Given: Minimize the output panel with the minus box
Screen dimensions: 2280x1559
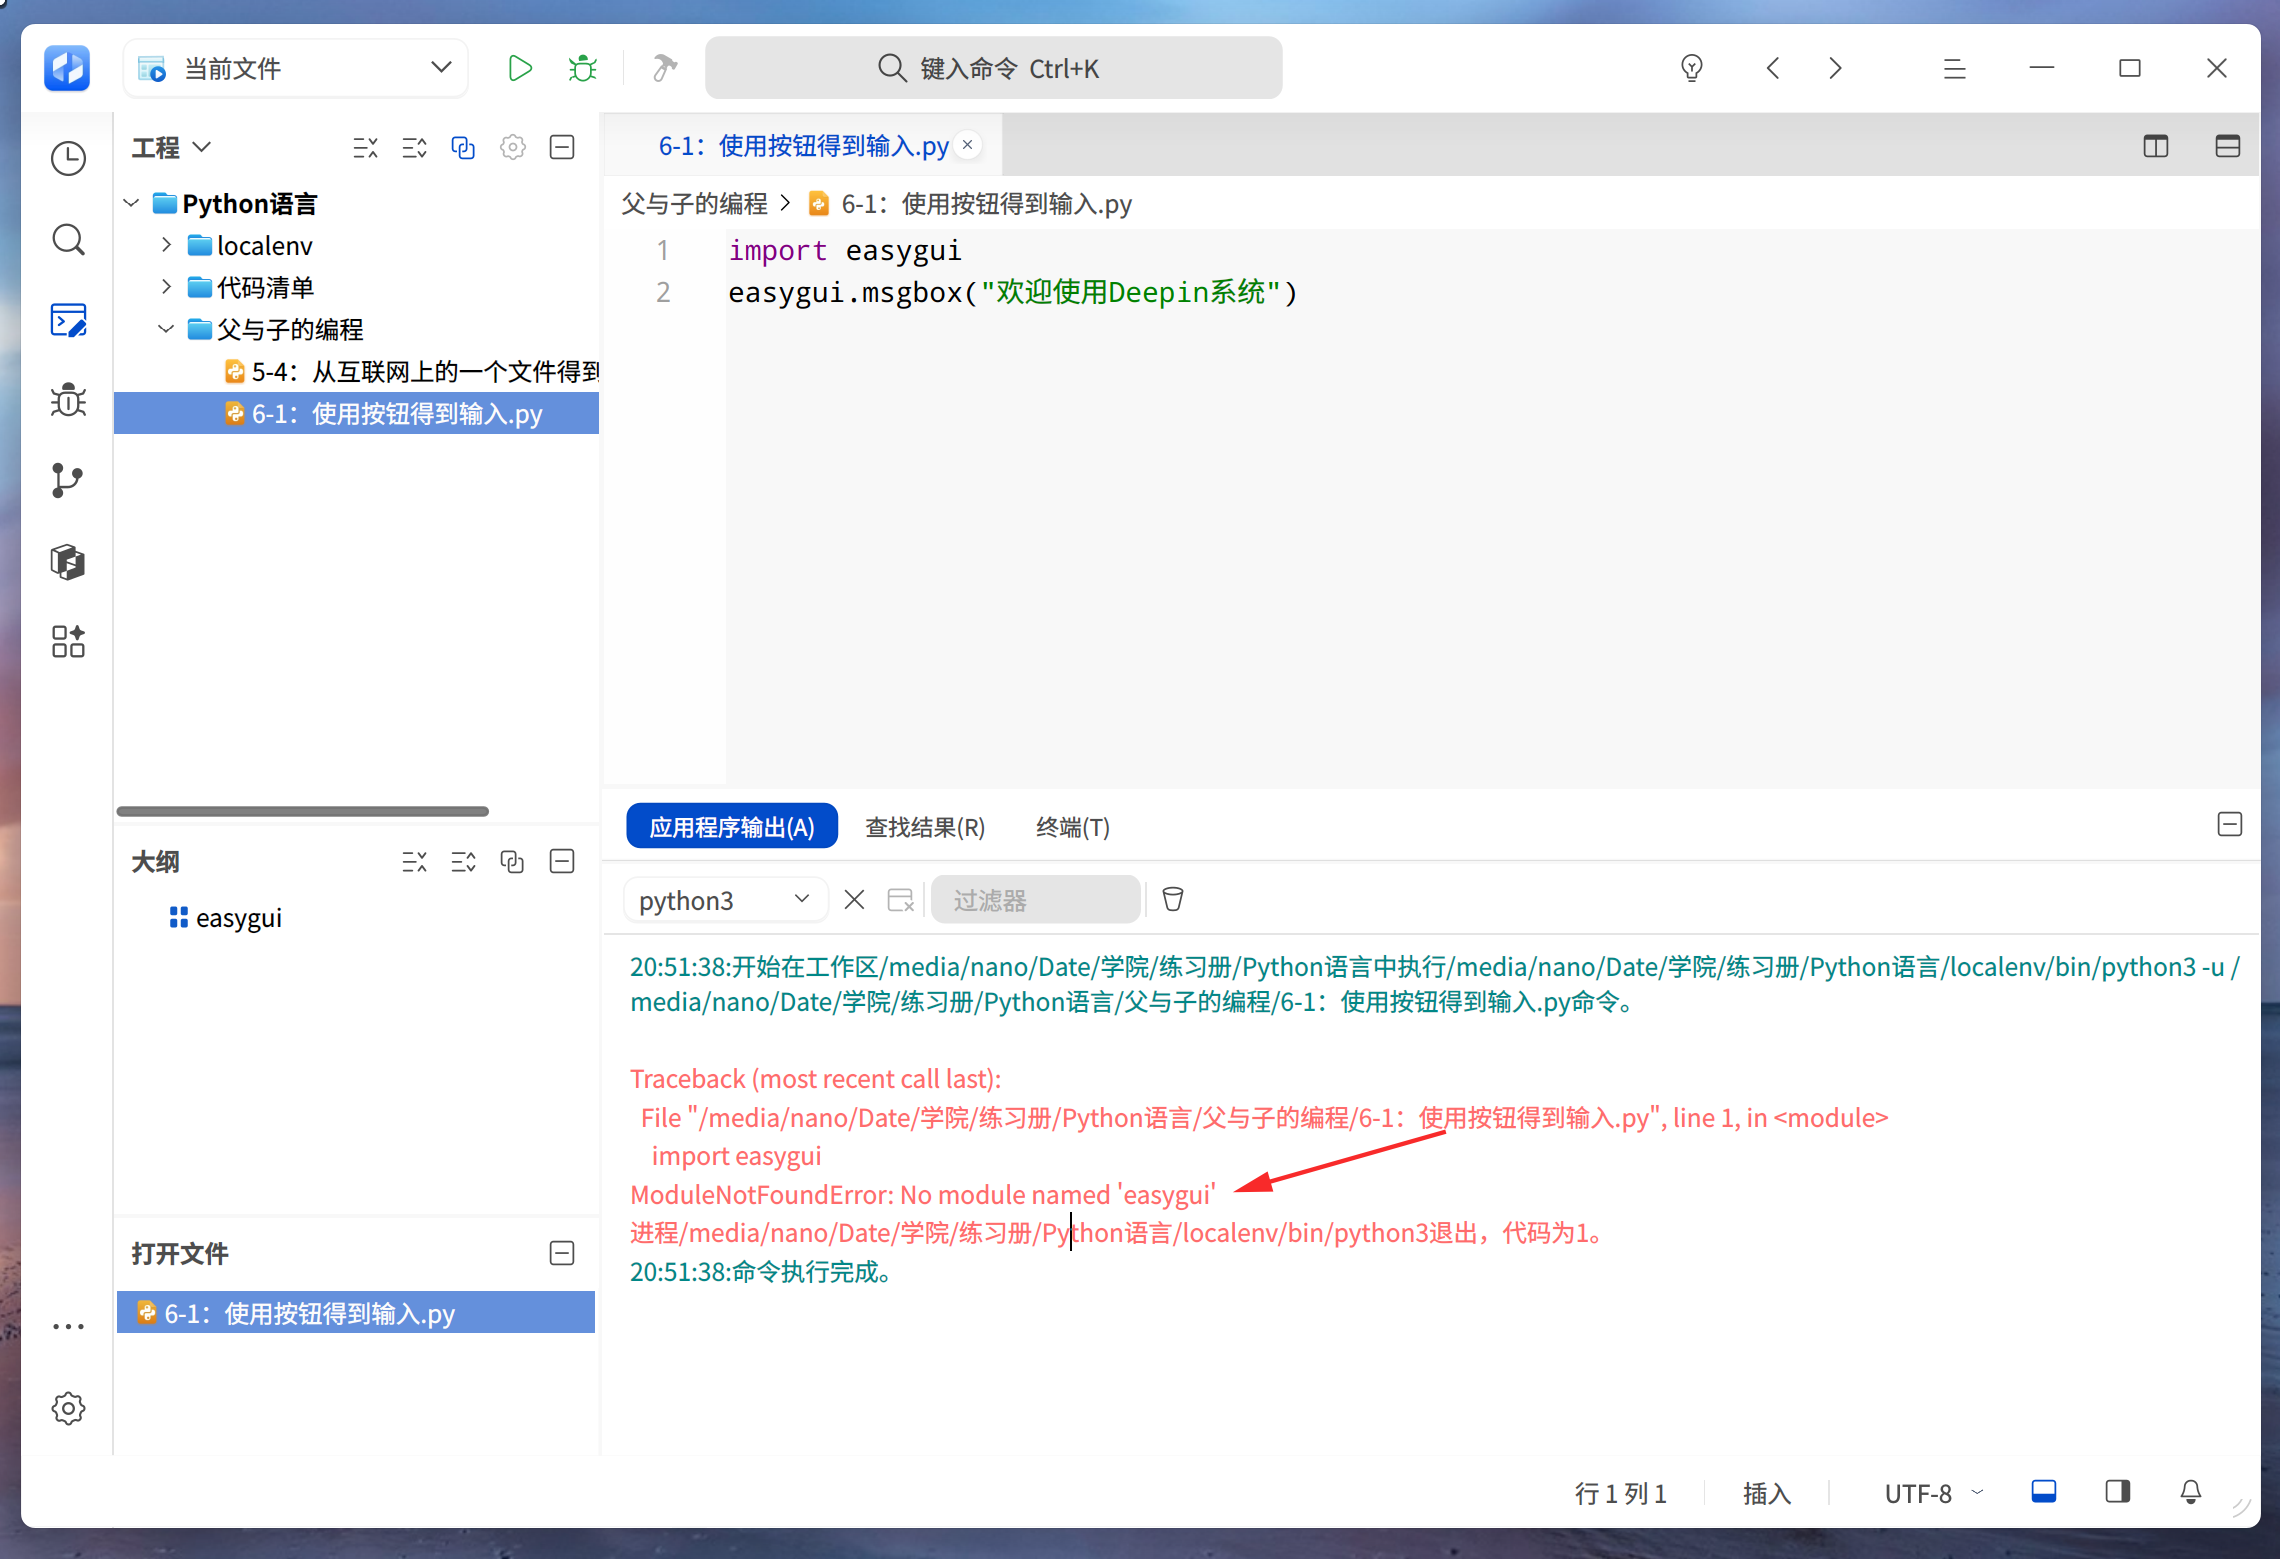Looking at the screenshot, I should [2229, 824].
